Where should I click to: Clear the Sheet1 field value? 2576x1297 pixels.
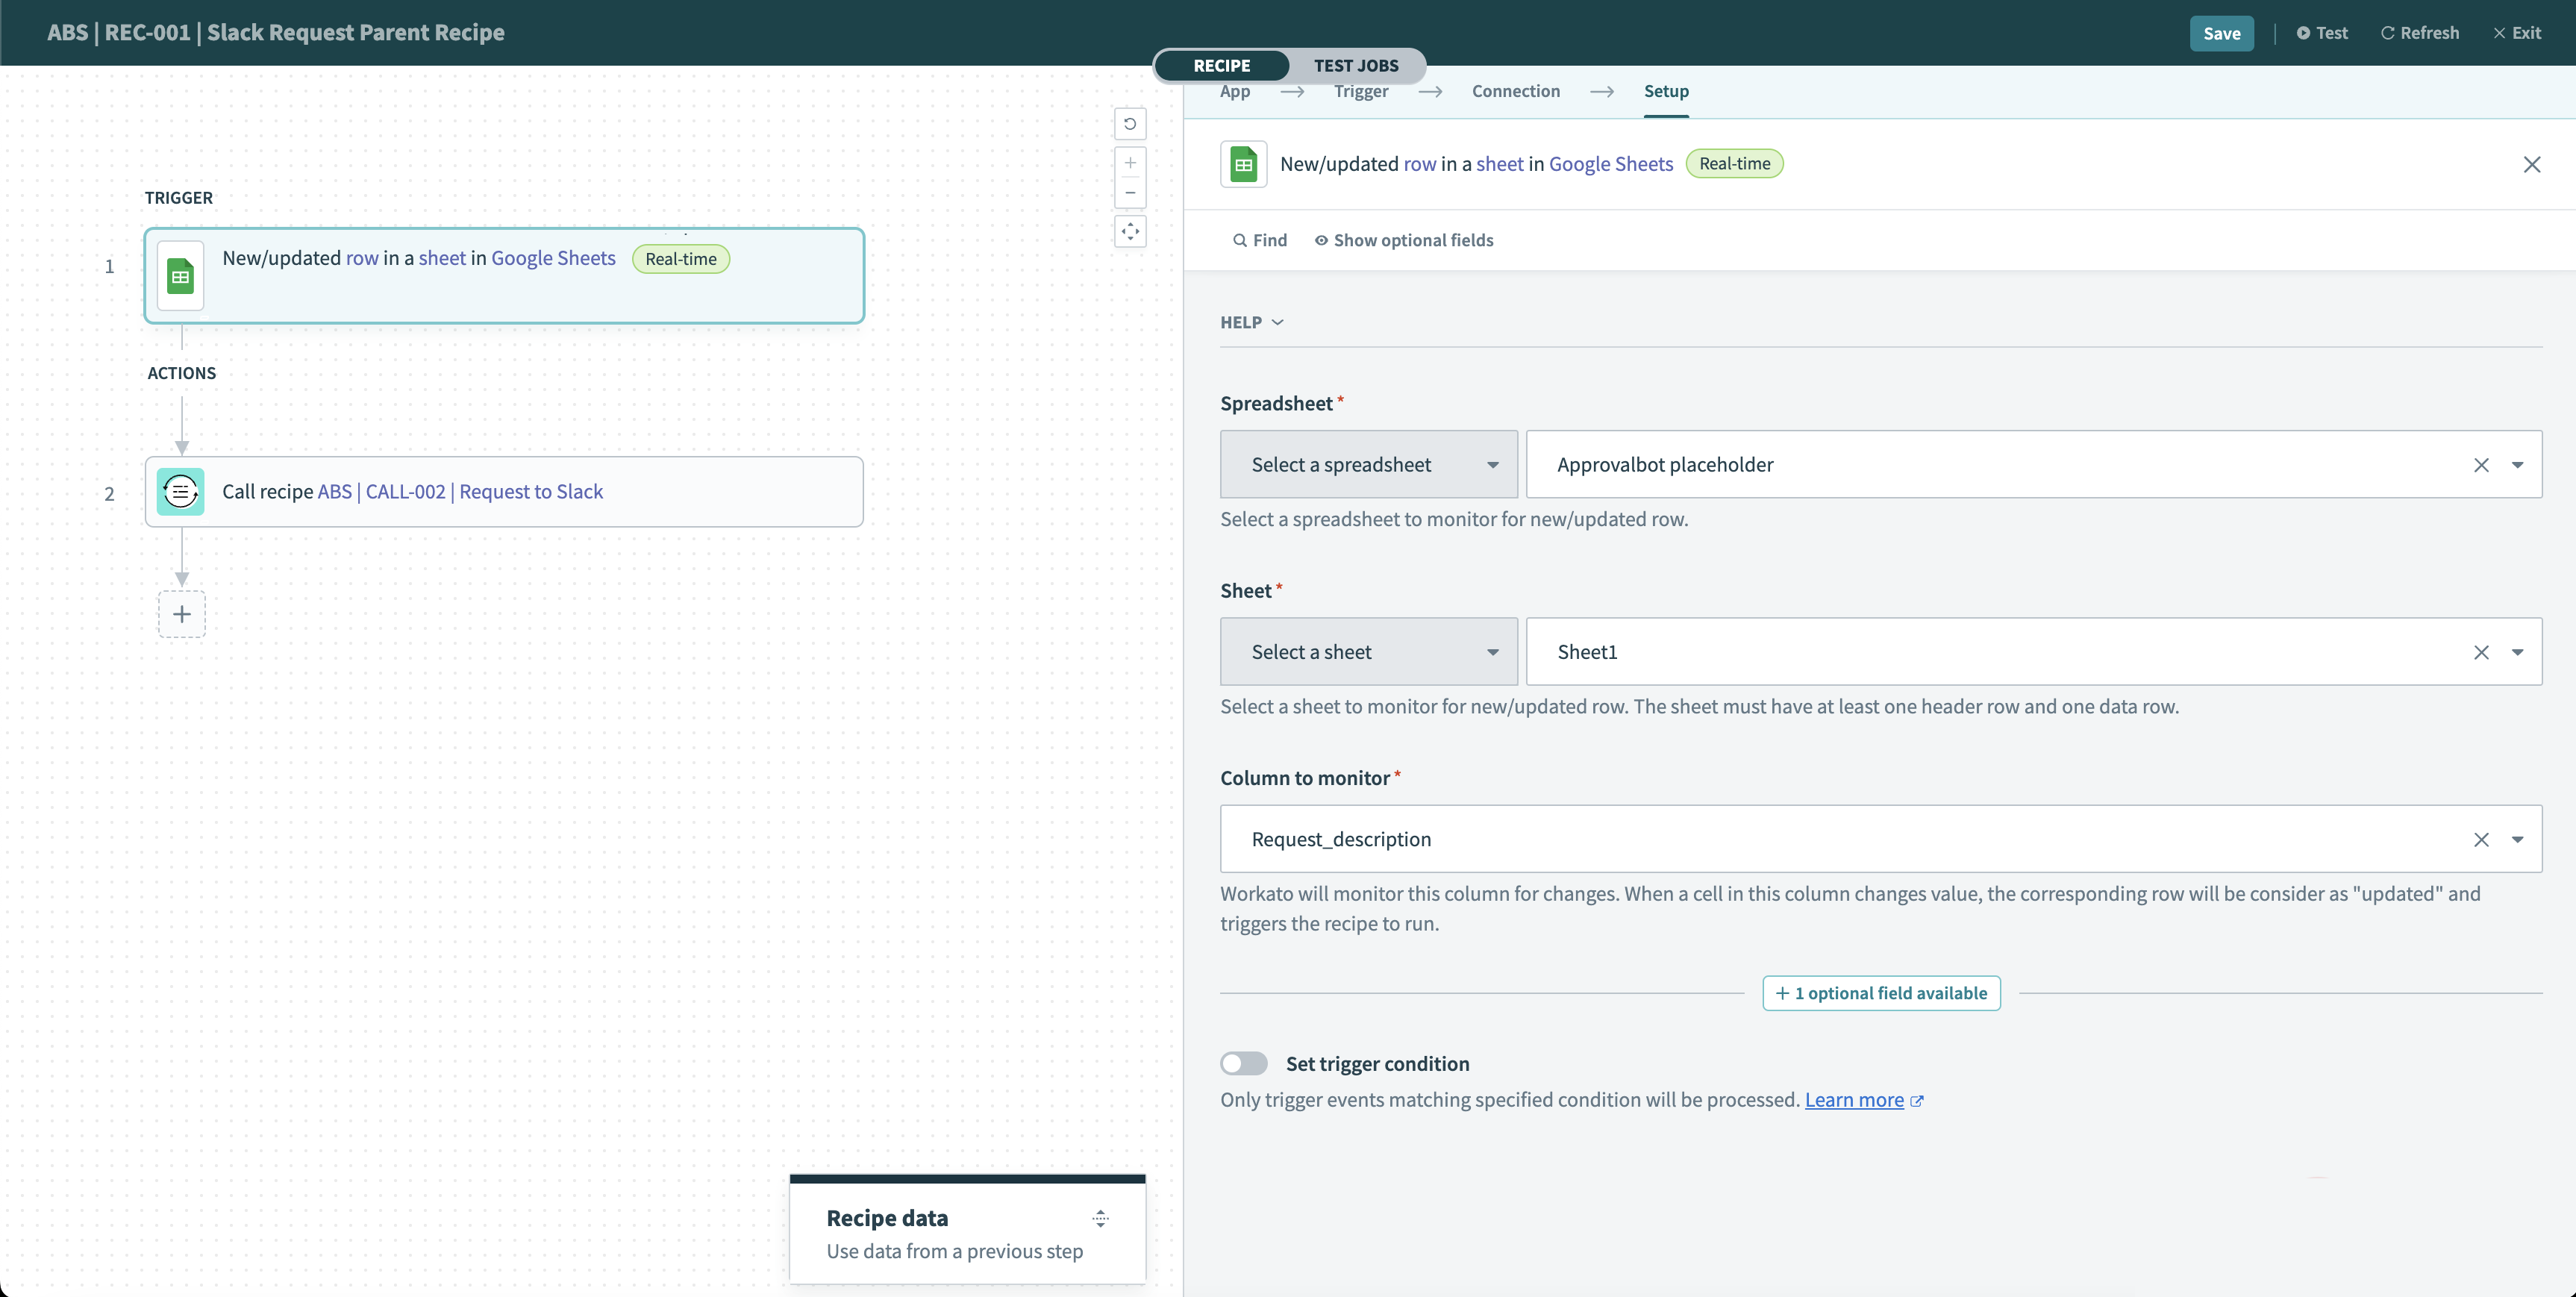pos(2481,651)
